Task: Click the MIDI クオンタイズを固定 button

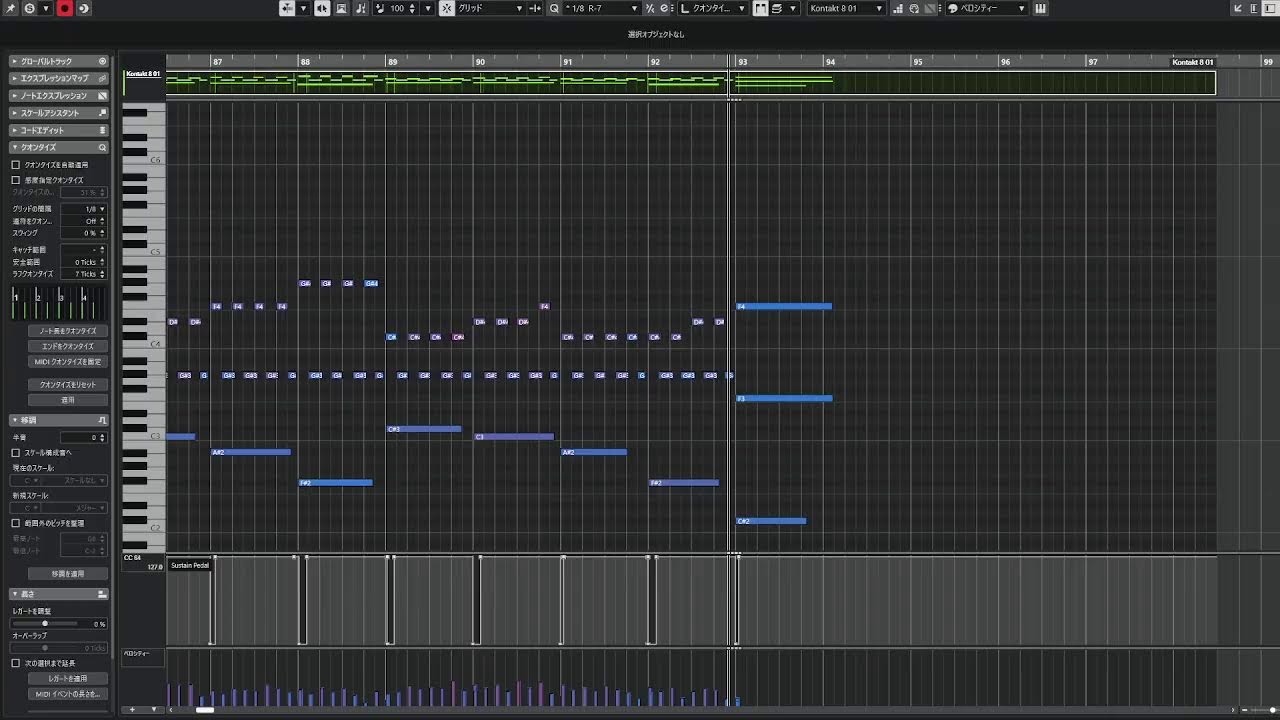Action: [68, 362]
